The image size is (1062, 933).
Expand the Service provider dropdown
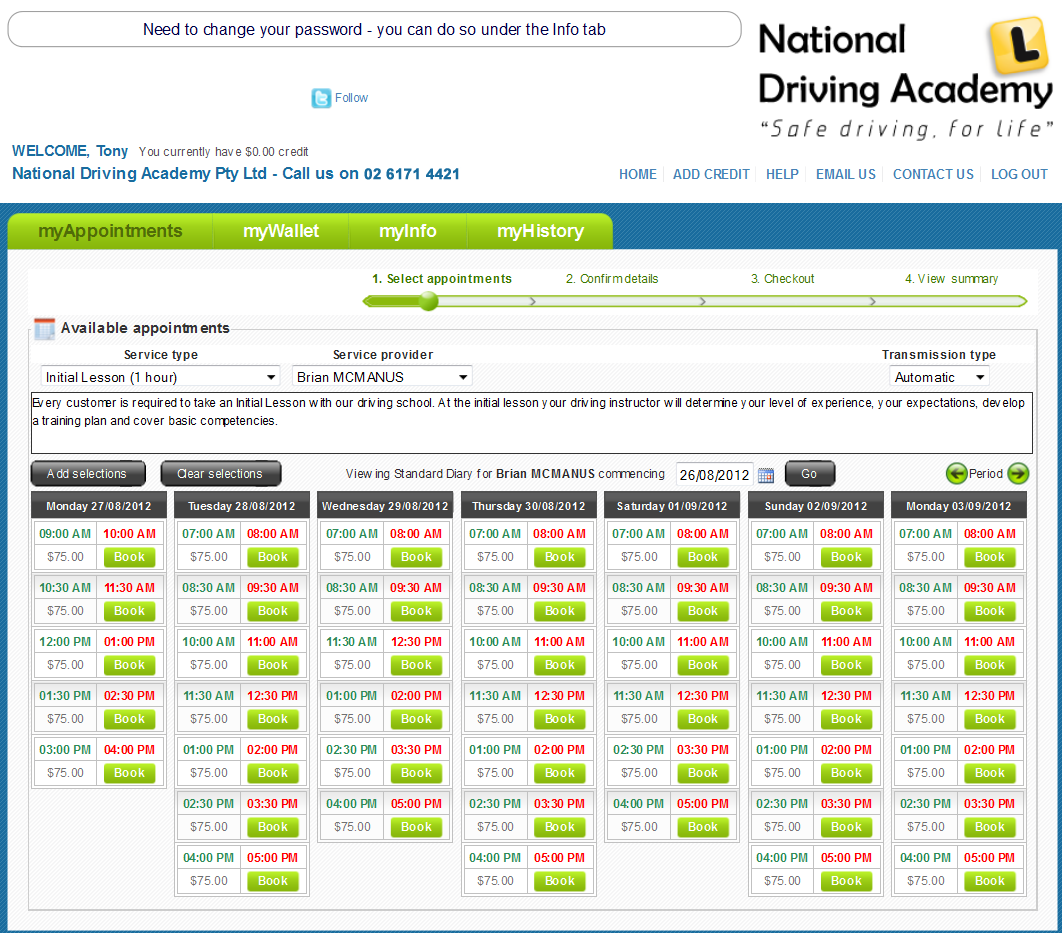point(382,377)
